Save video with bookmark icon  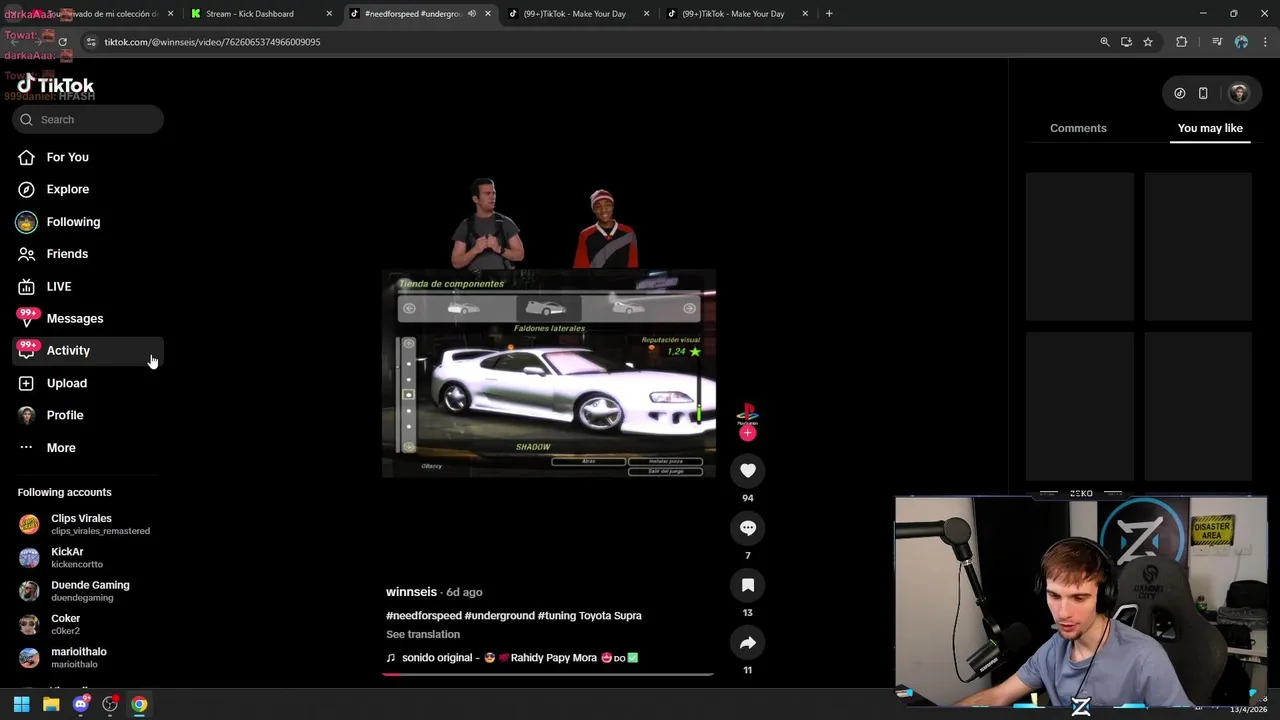(748, 585)
